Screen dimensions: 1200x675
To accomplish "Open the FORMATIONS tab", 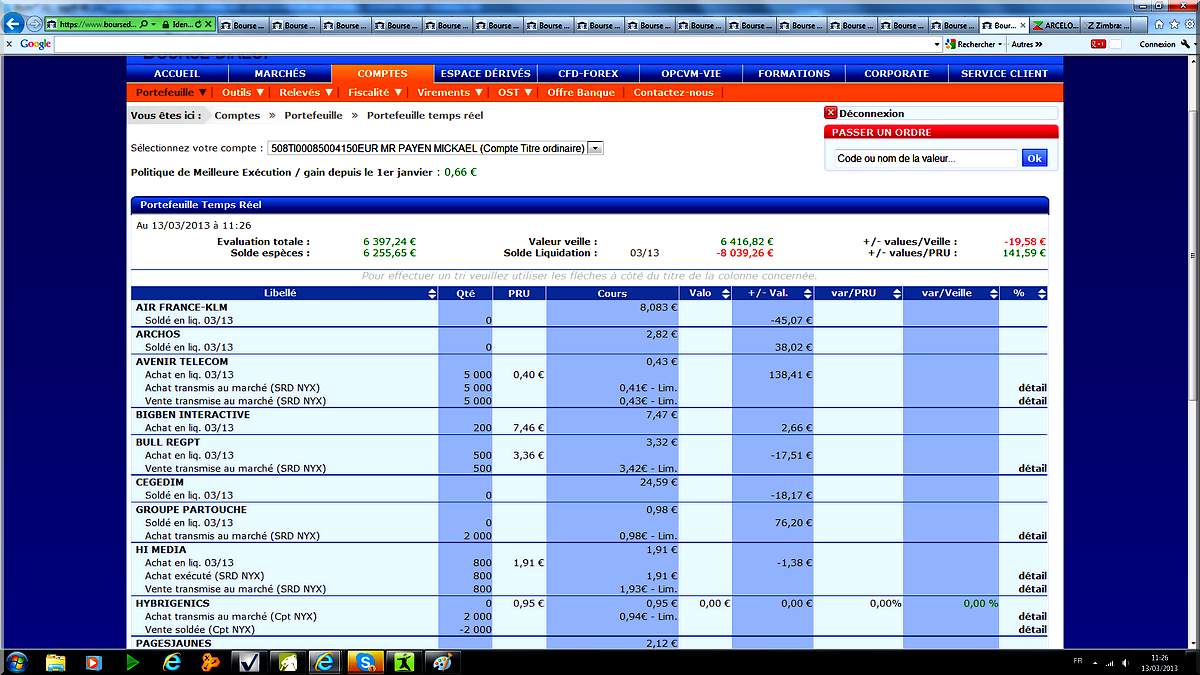I will [x=794, y=73].
